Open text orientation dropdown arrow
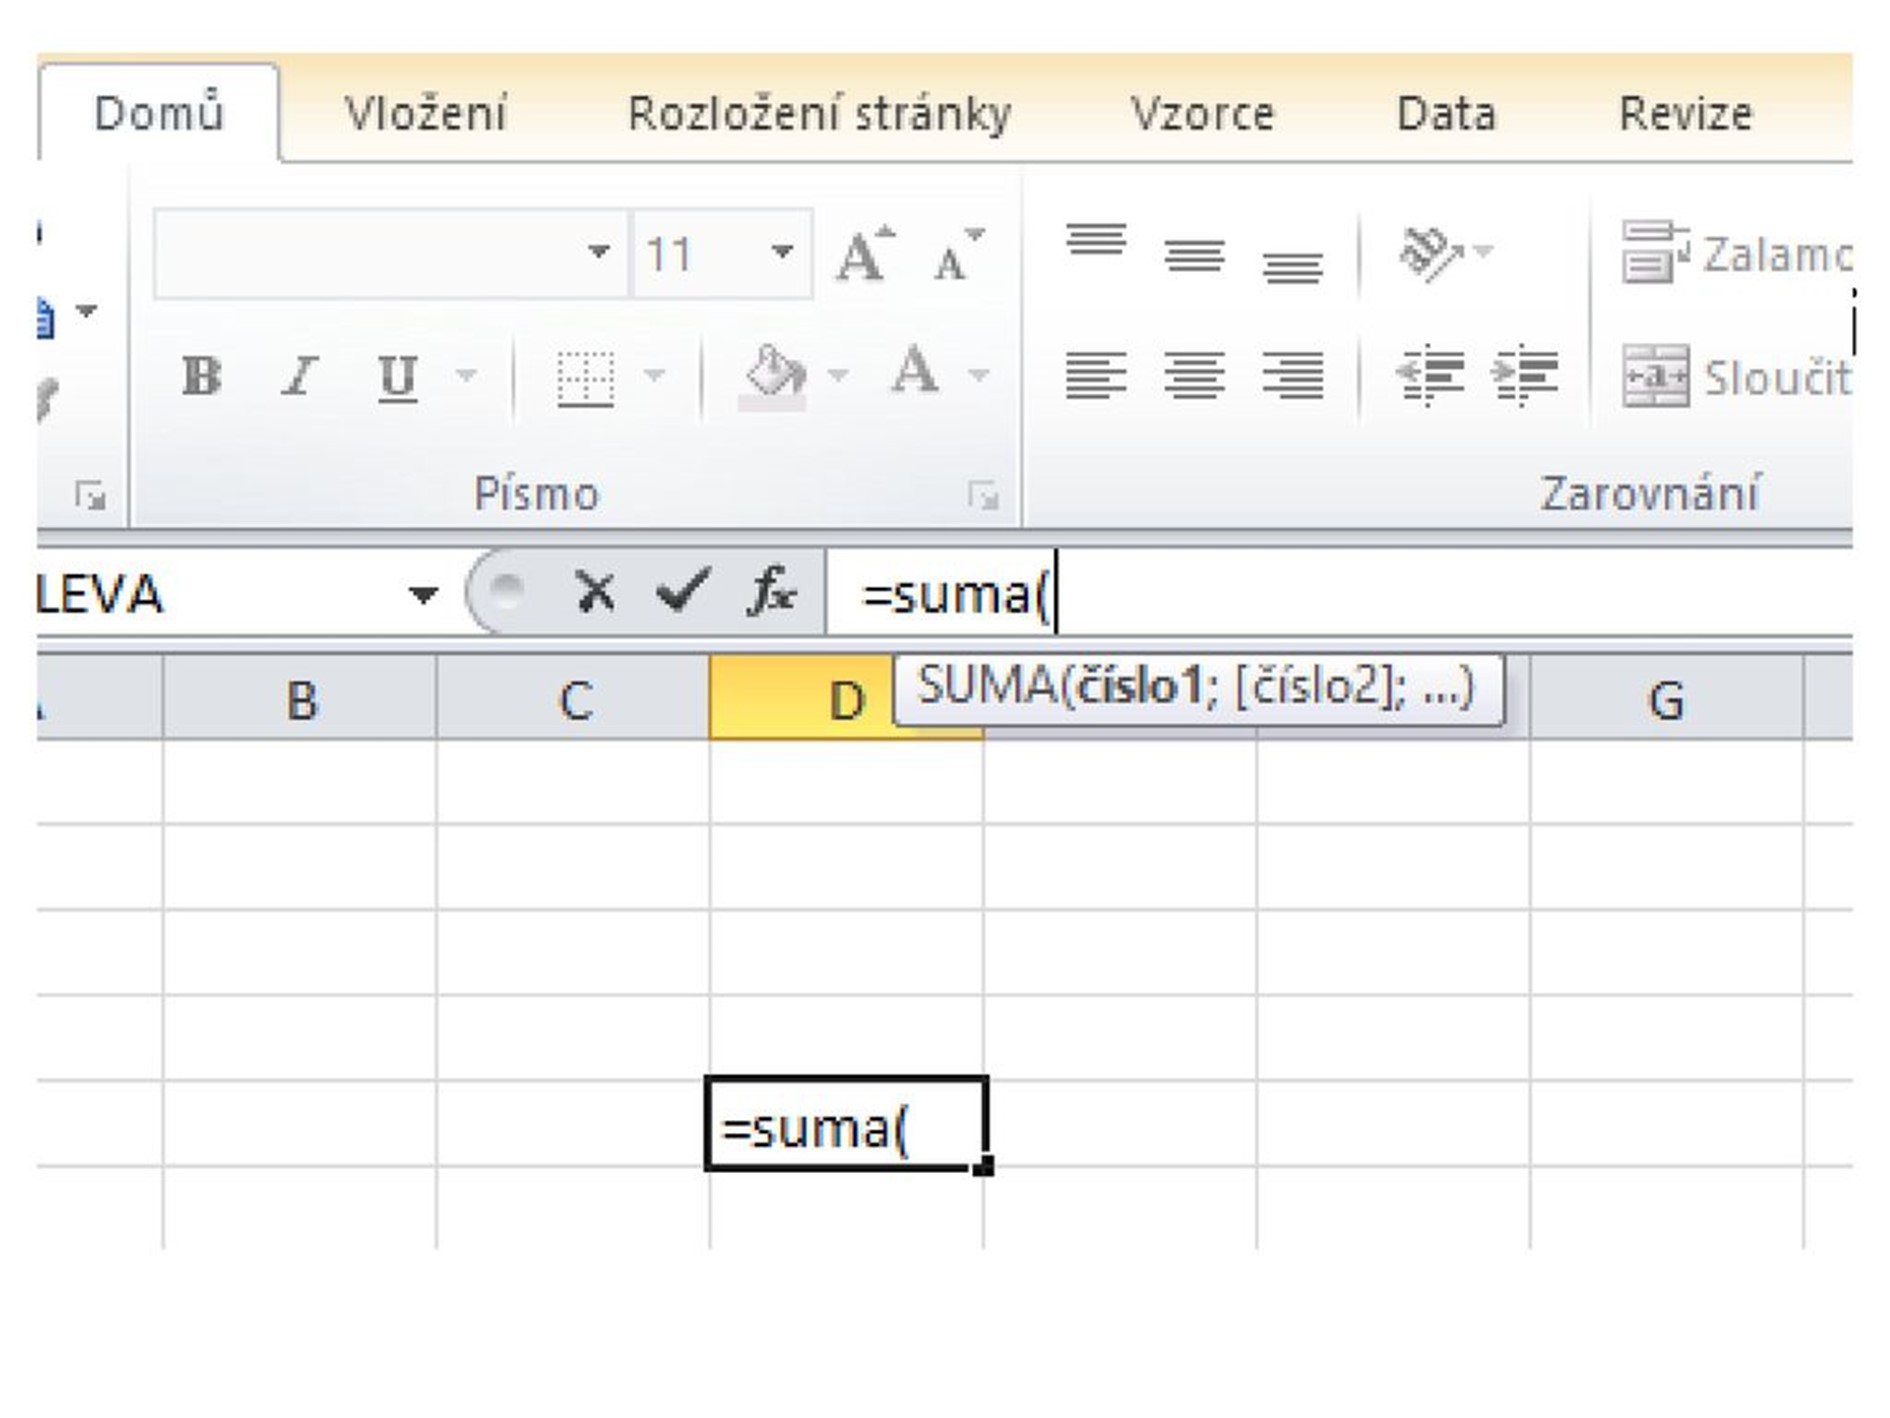1890x1418 pixels. point(1484,251)
